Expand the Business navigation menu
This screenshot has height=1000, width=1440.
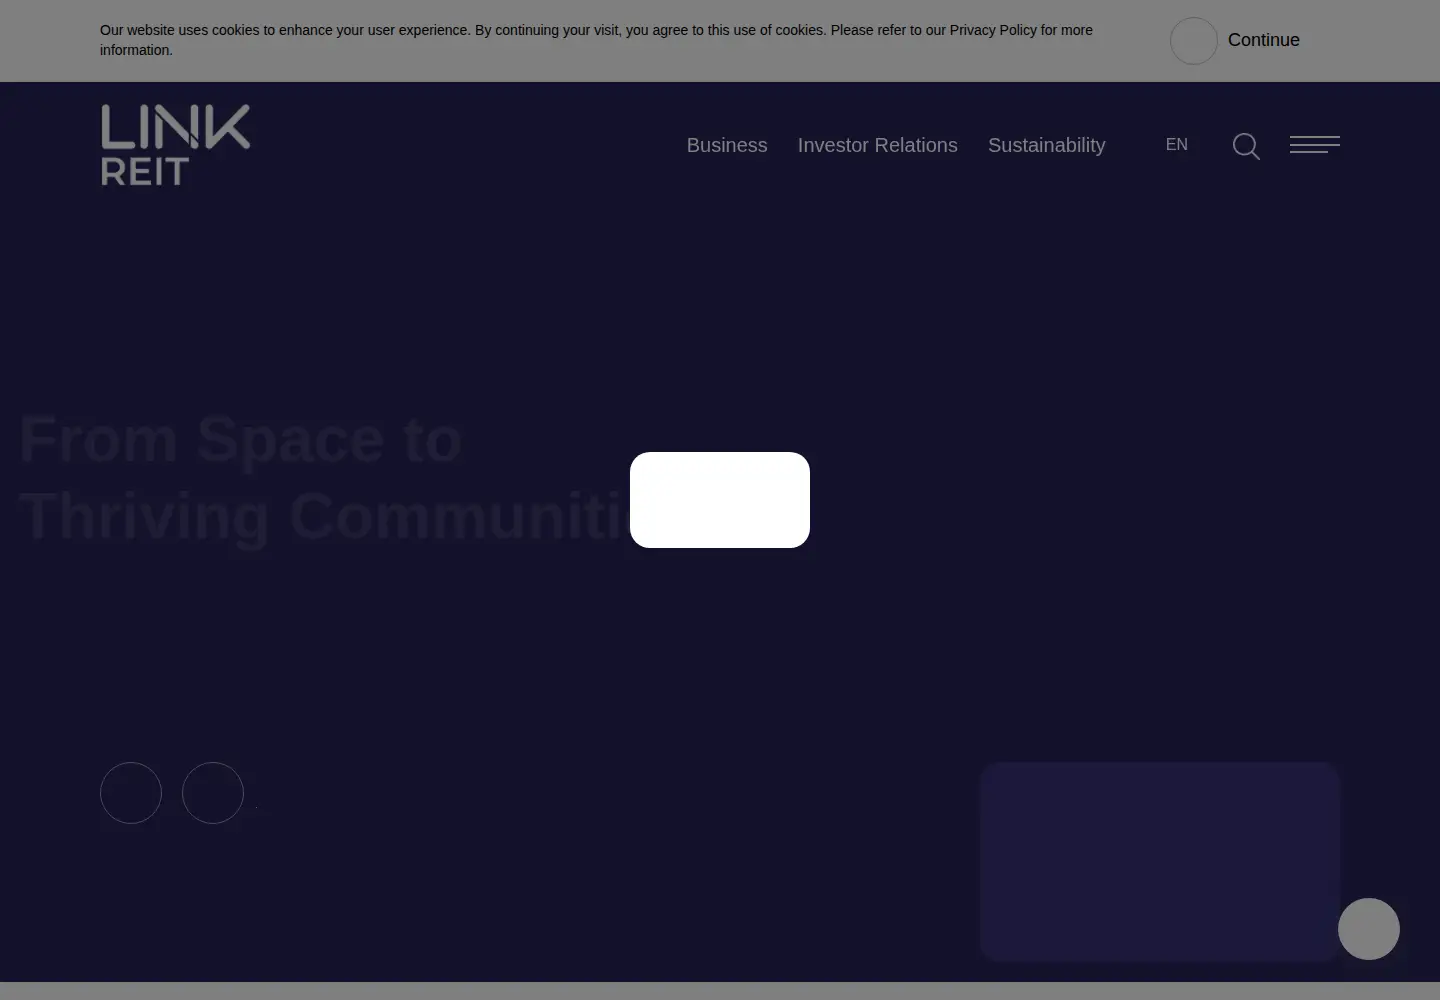[727, 145]
